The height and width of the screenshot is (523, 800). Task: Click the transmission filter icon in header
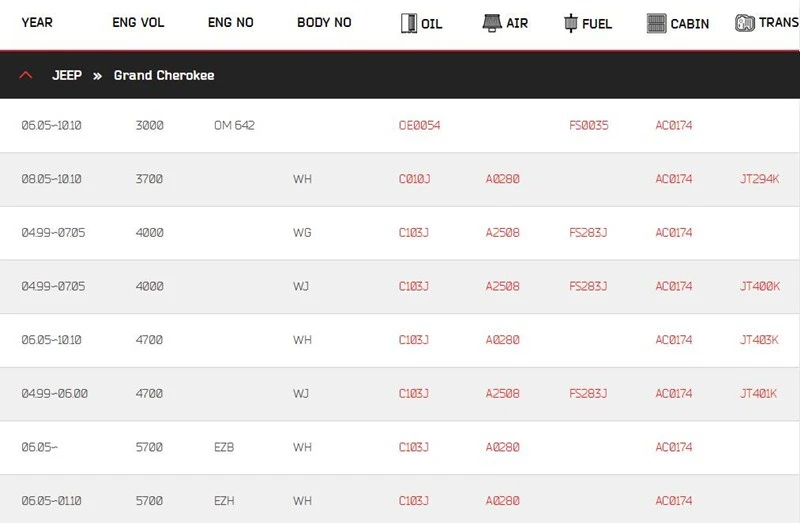pyautogui.click(x=745, y=23)
